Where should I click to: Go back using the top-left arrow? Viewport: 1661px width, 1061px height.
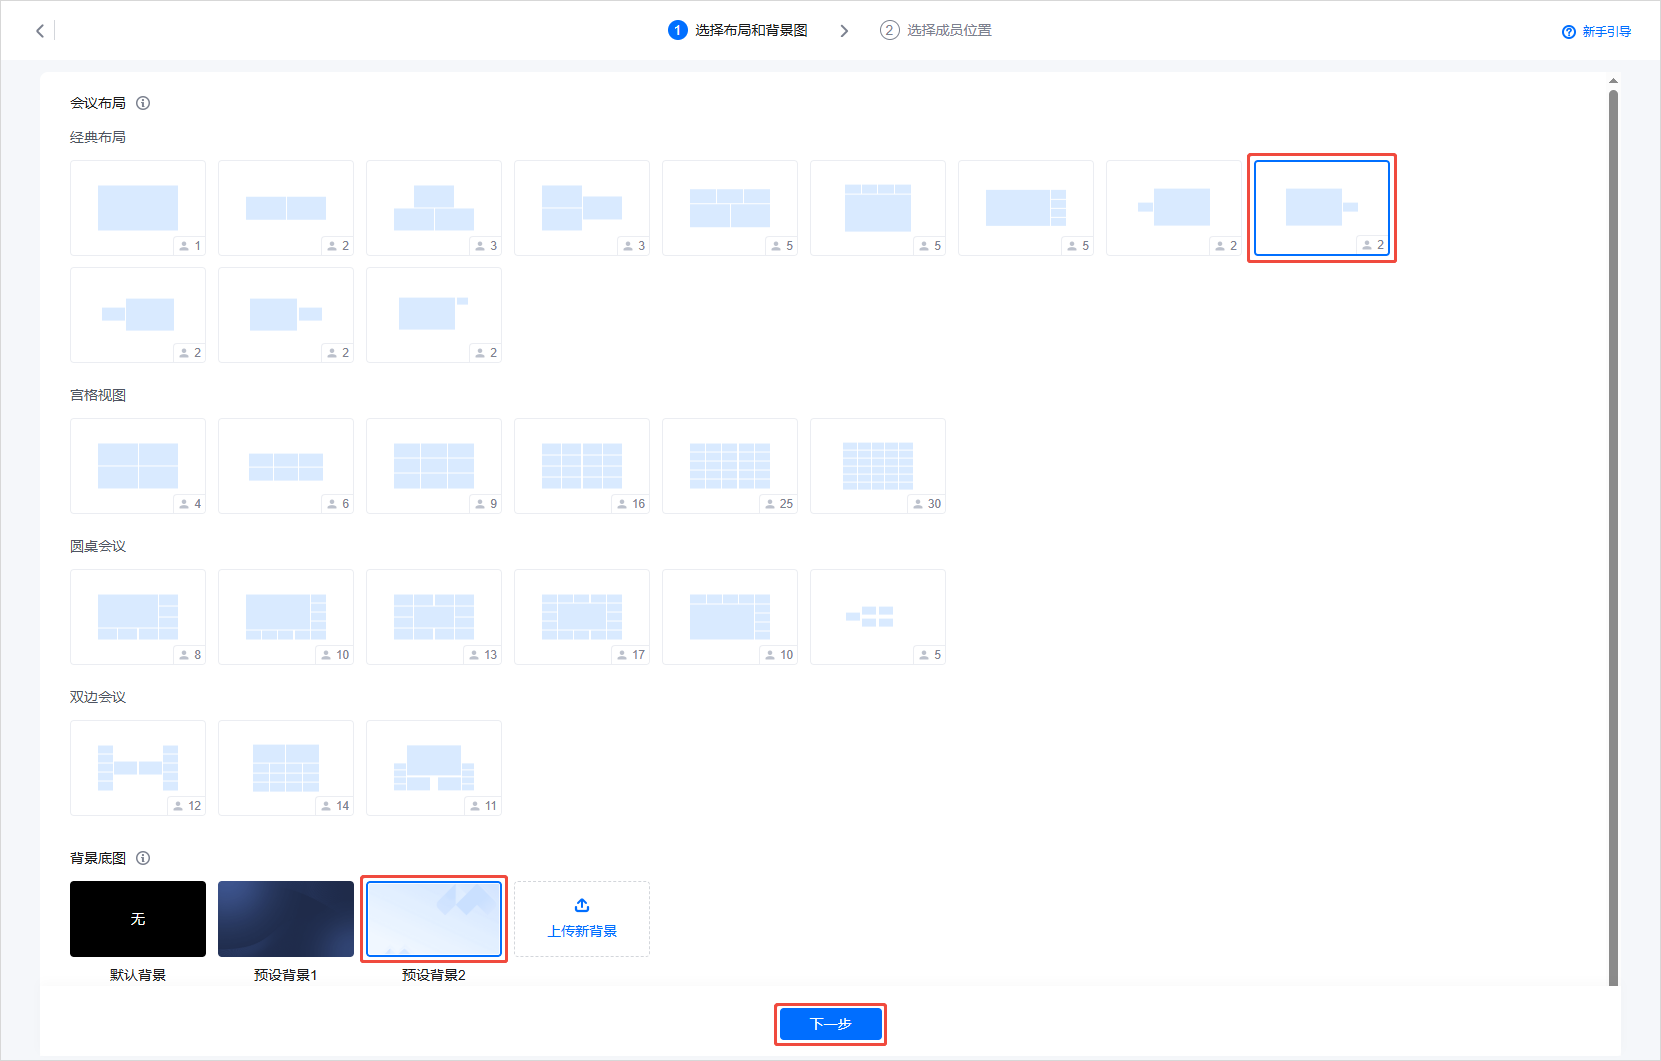(x=40, y=31)
